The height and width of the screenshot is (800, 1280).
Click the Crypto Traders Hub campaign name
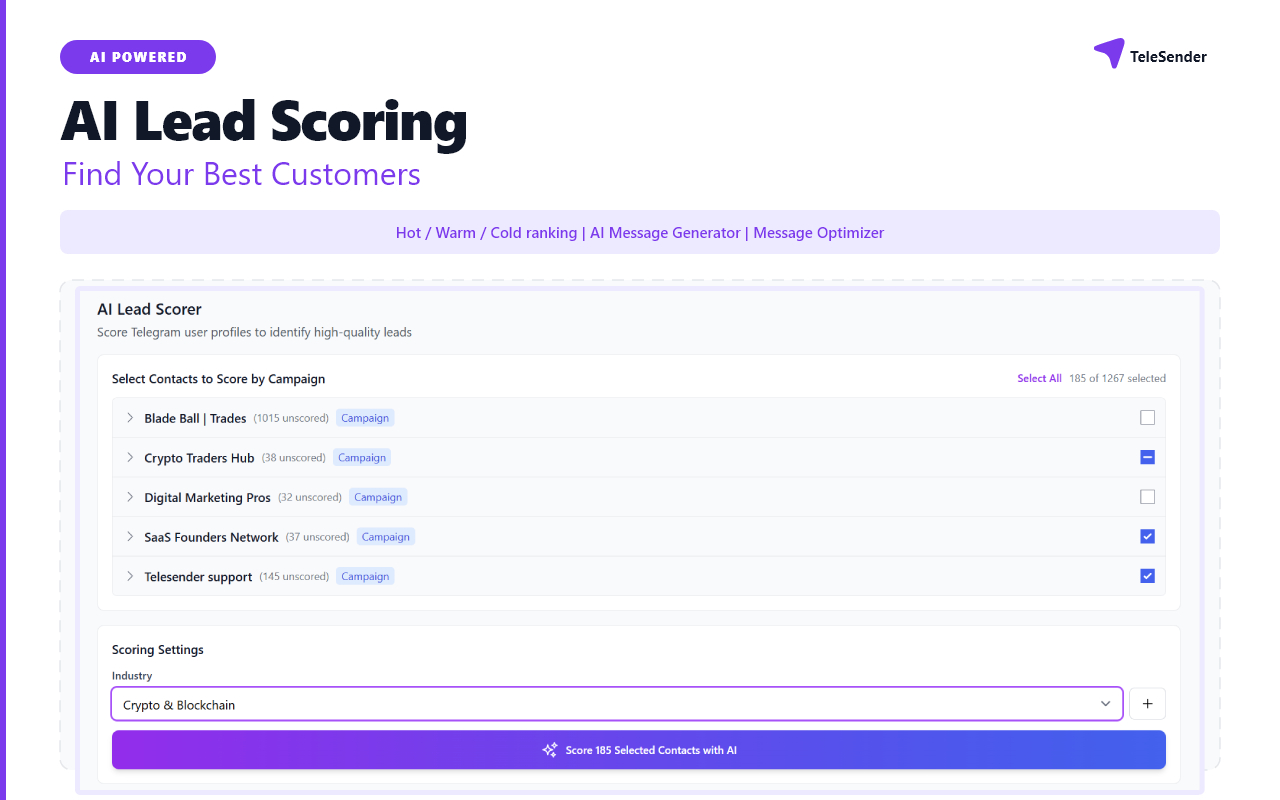point(199,458)
